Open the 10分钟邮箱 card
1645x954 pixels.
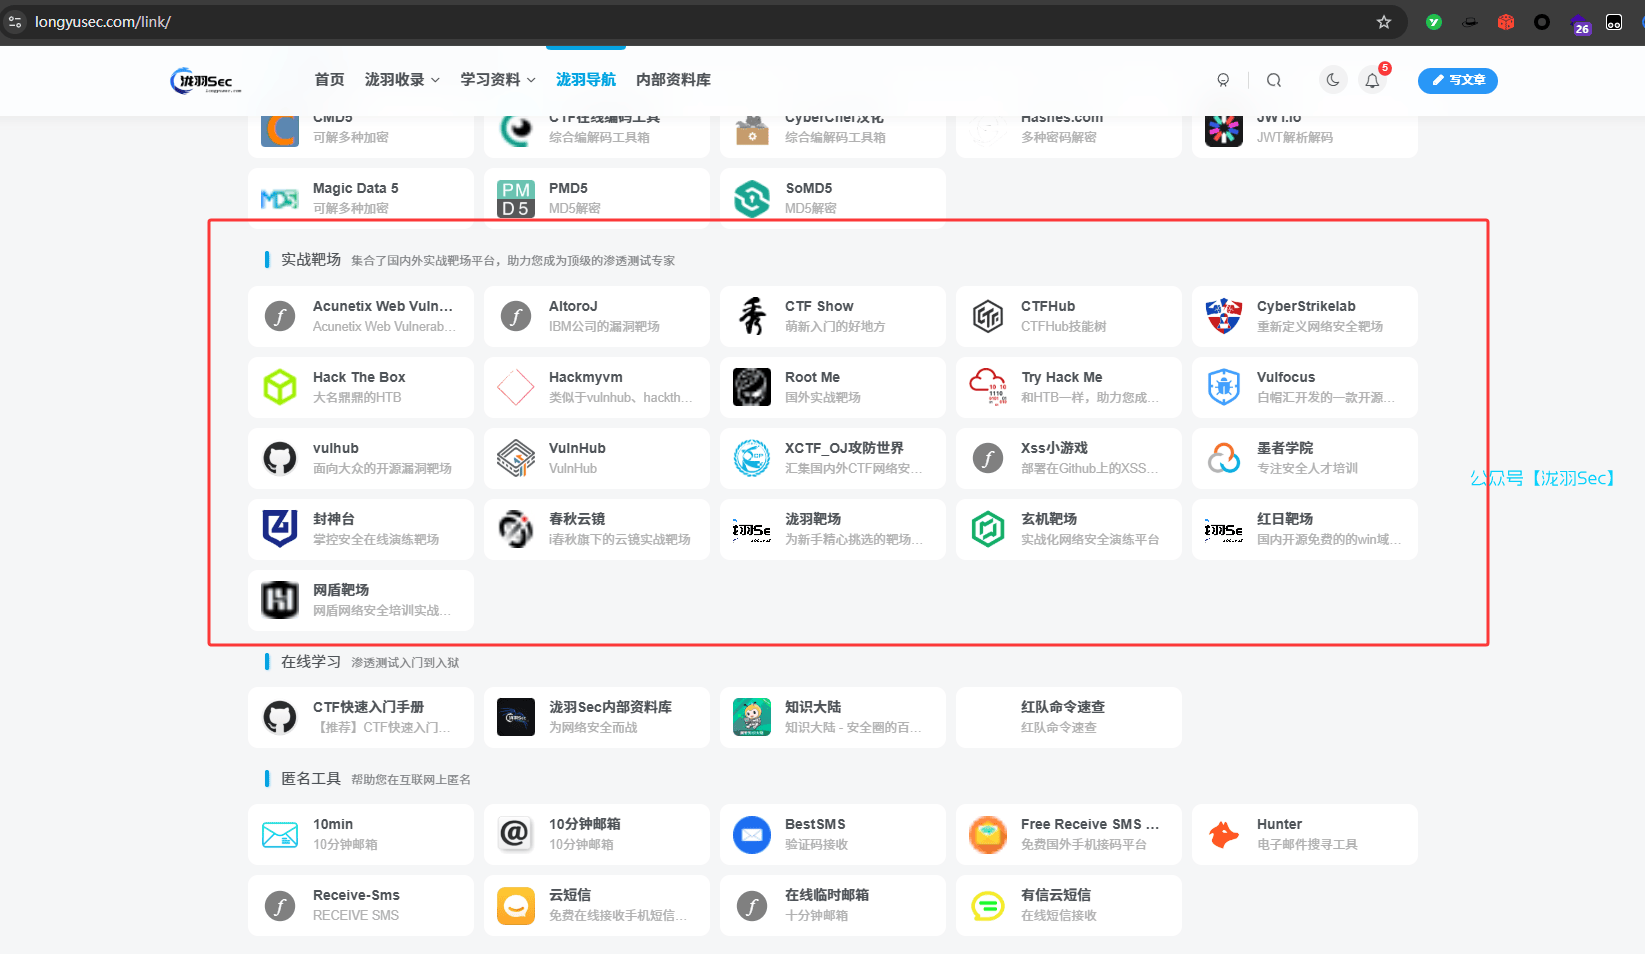click(596, 834)
